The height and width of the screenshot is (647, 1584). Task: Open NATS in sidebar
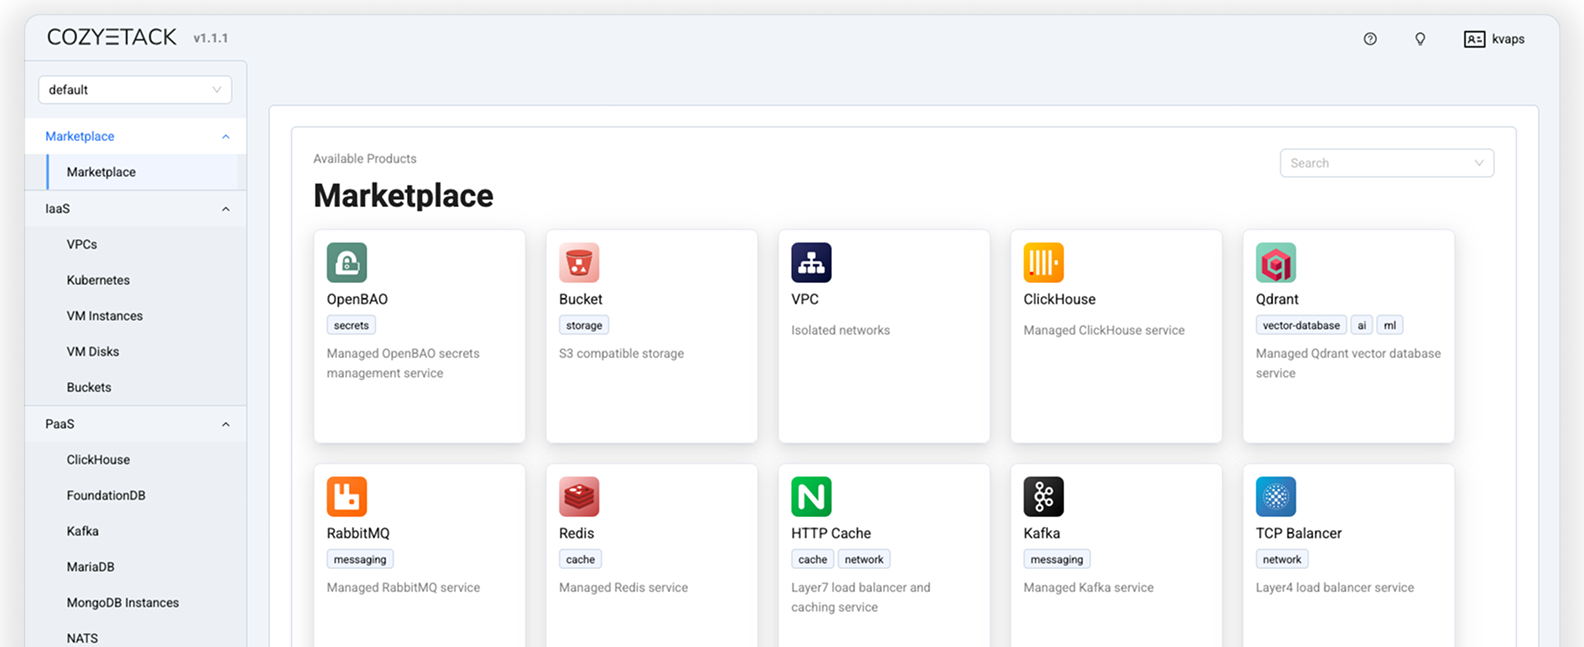point(82,638)
